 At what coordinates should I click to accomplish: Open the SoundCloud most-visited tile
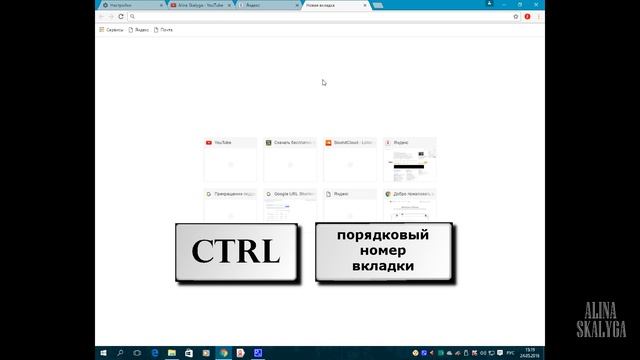350,160
